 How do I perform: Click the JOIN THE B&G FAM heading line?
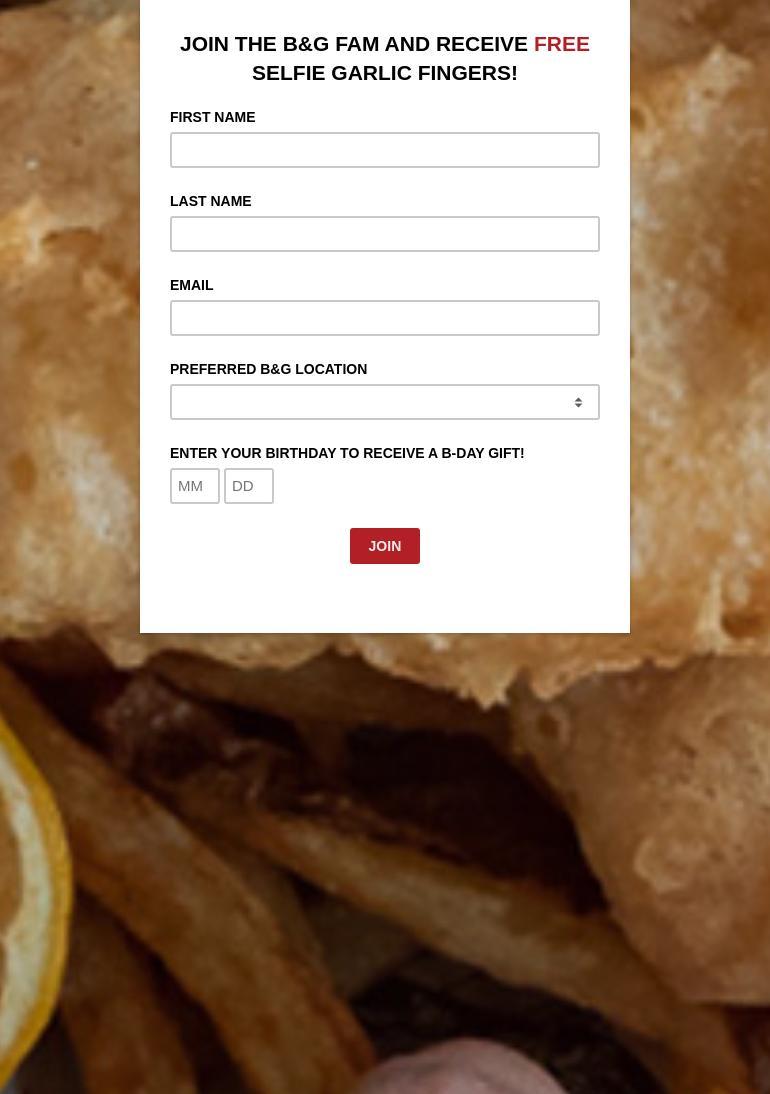[354, 44]
